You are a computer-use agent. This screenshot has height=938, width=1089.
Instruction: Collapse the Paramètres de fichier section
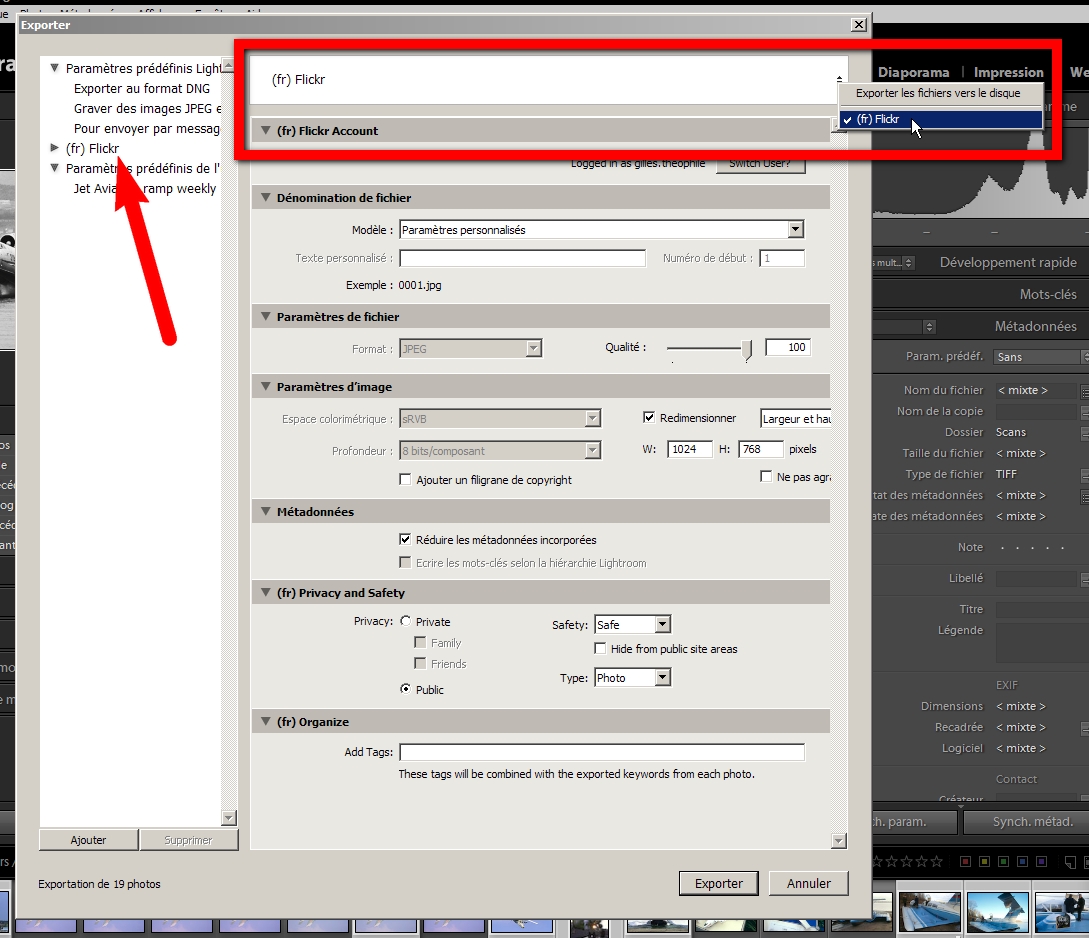265,316
